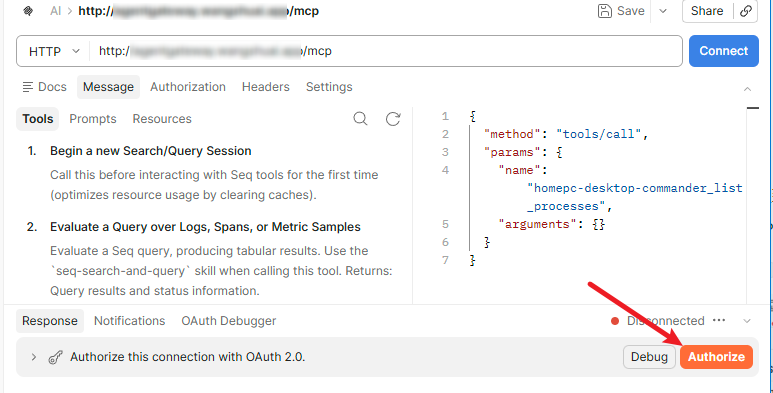This screenshot has height=393, width=773.
Task: Search tools with the magnifier icon
Action: [360, 119]
